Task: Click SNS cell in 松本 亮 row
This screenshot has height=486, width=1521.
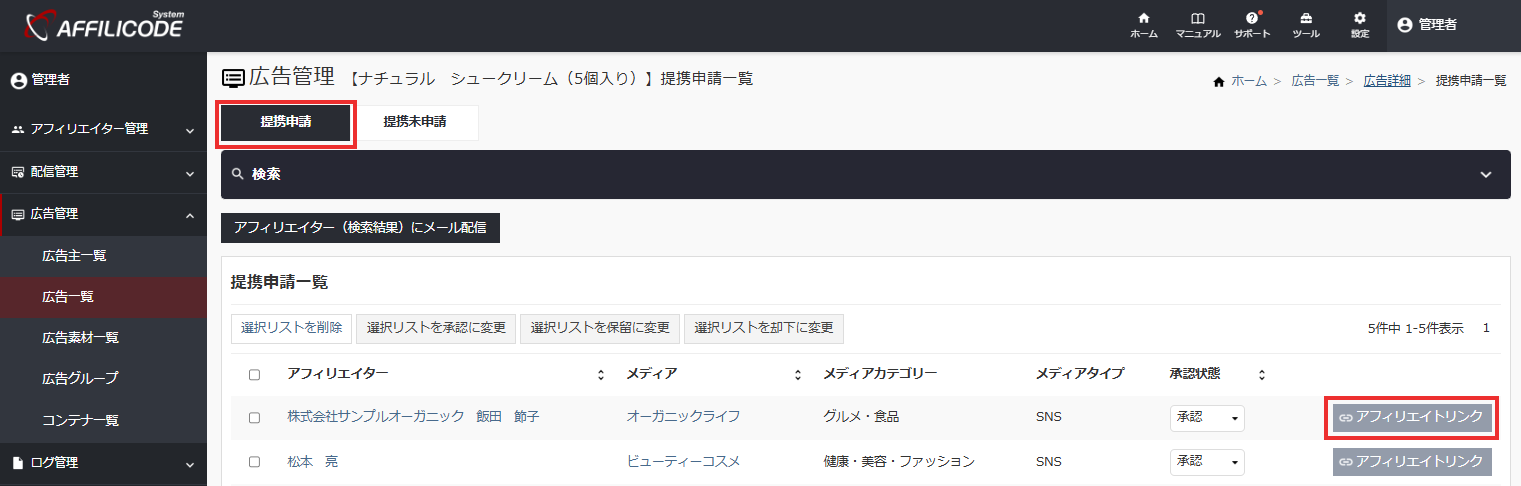Action: coord(1049,461)
